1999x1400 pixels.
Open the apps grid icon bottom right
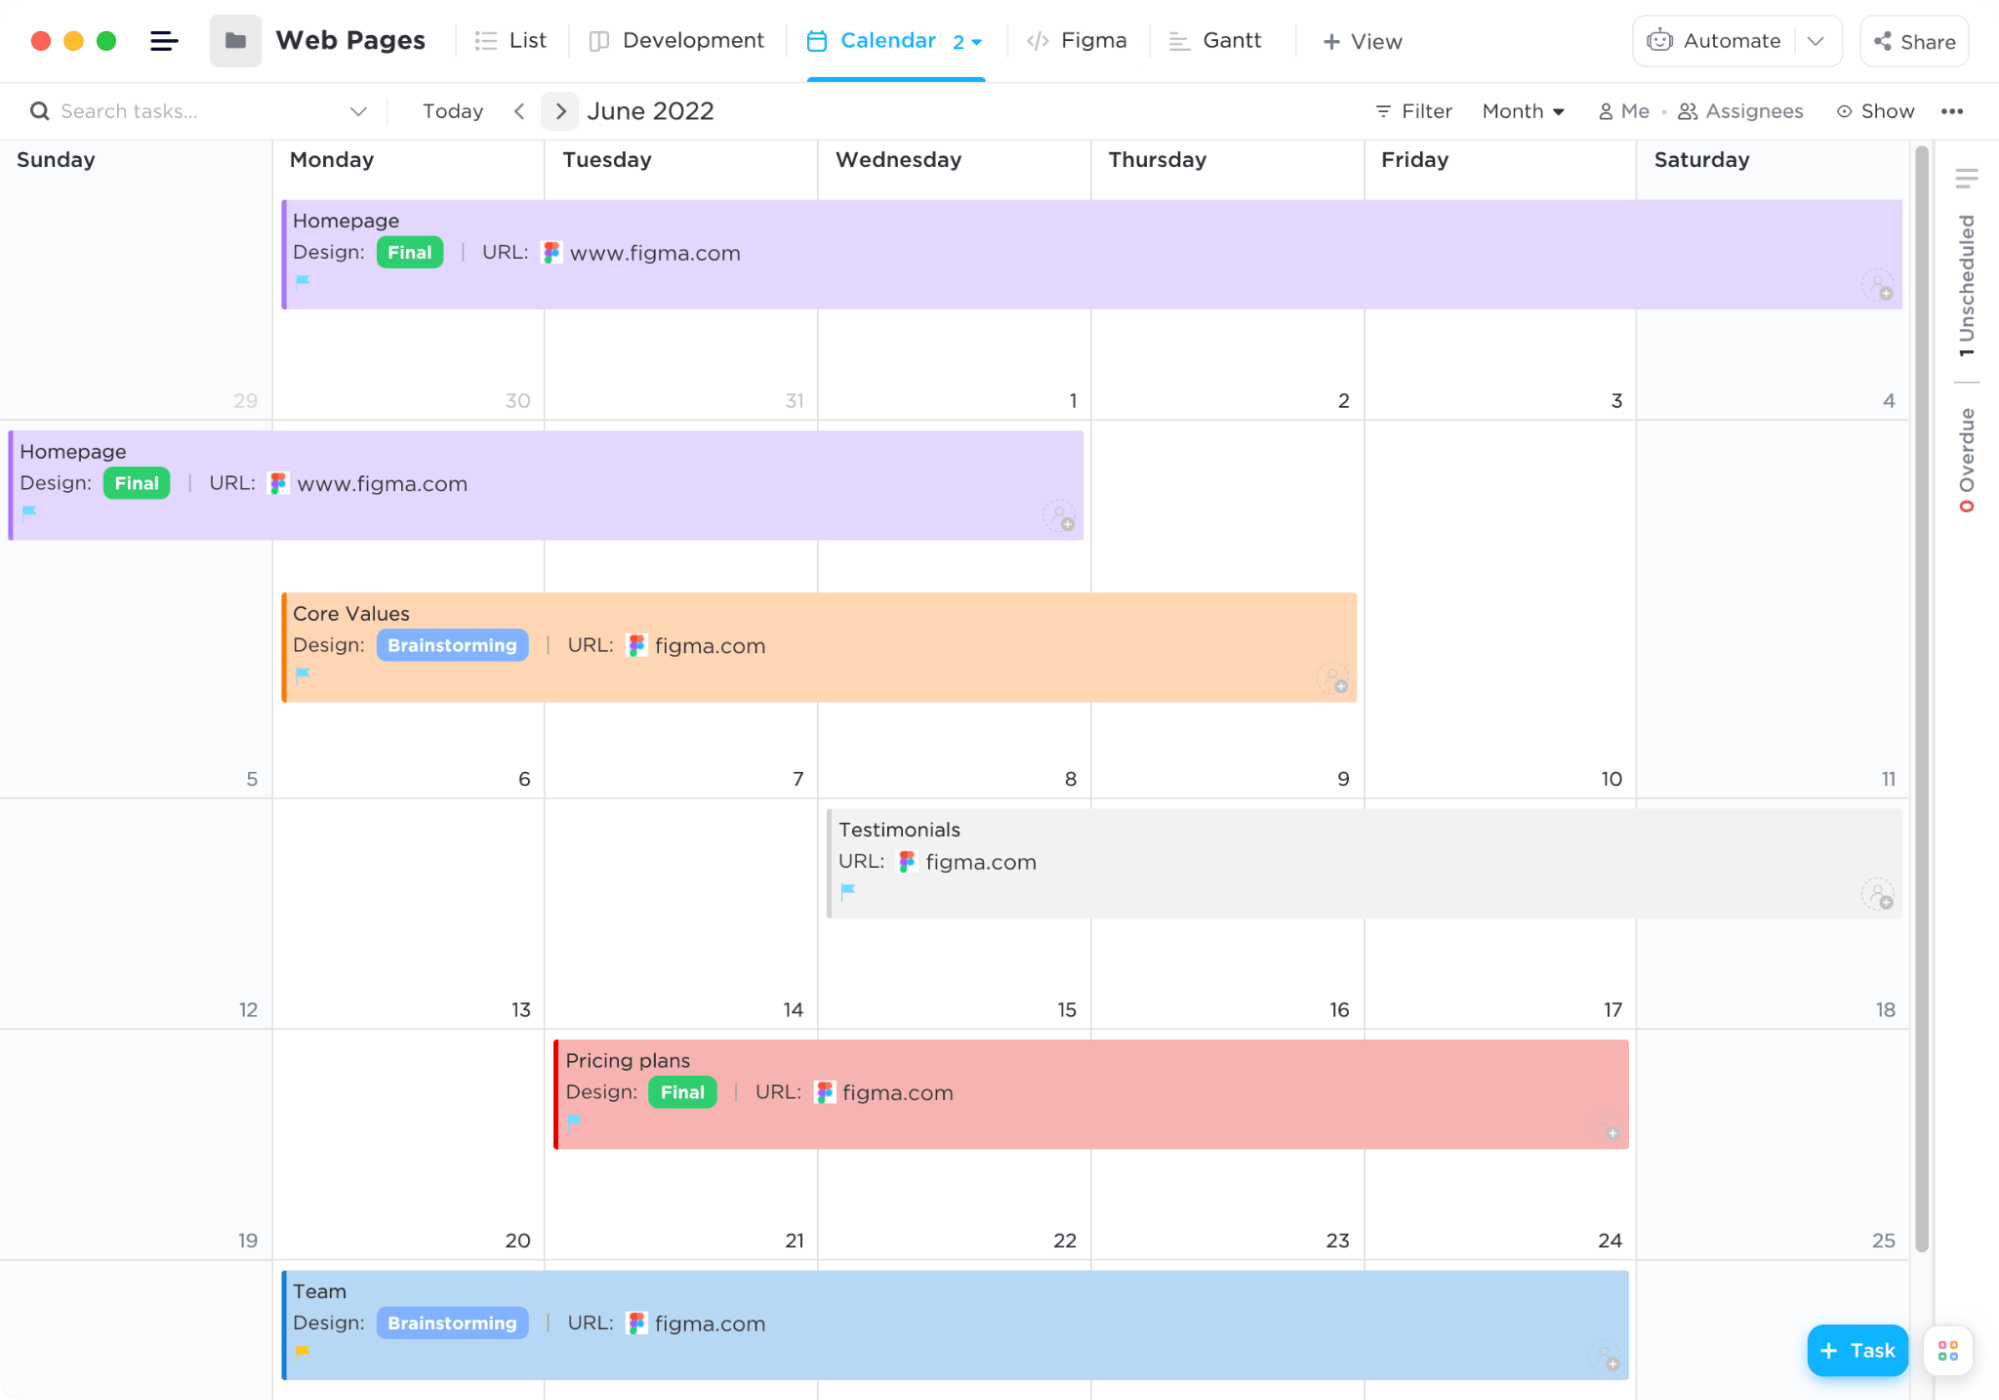click(x=1947, y=1351)
